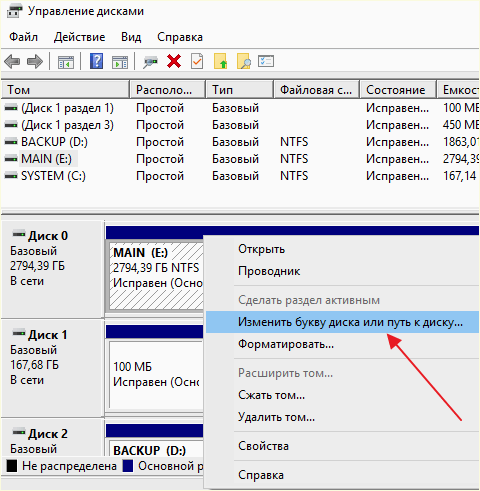Click the Состояние column header

(x=398, y=90)
